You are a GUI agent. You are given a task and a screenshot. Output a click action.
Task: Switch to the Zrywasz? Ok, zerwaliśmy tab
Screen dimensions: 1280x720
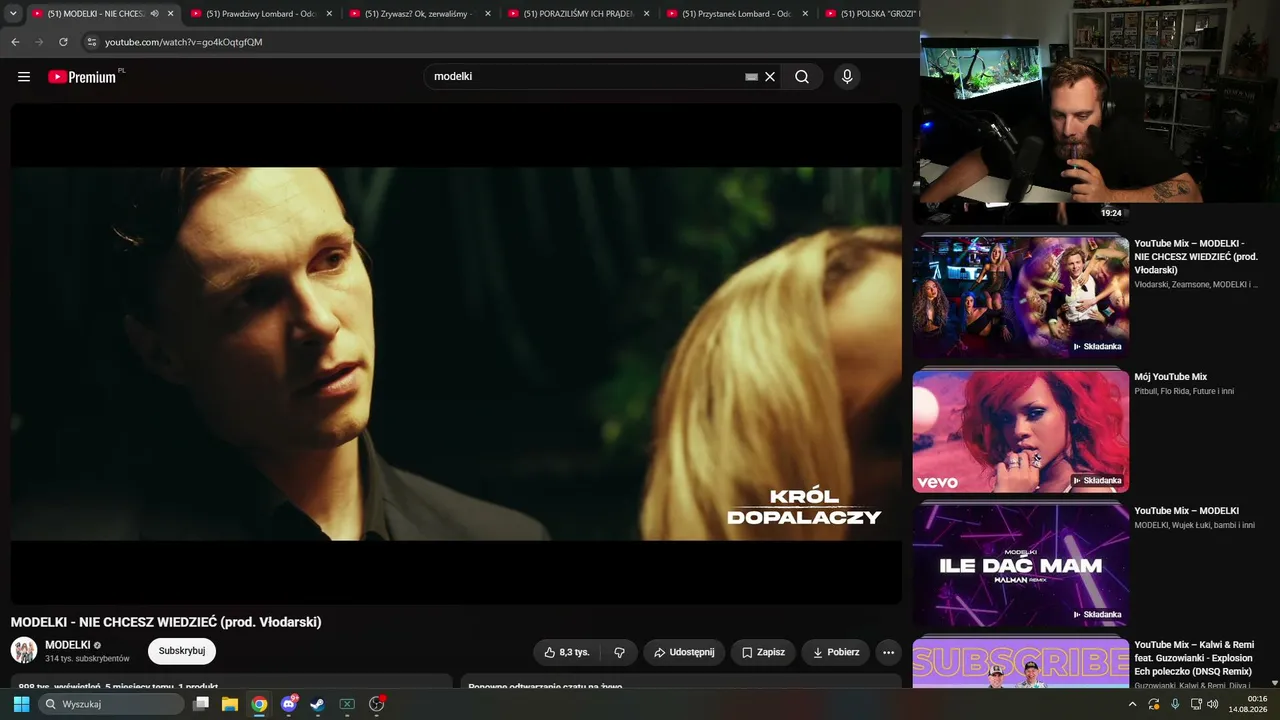418,14
